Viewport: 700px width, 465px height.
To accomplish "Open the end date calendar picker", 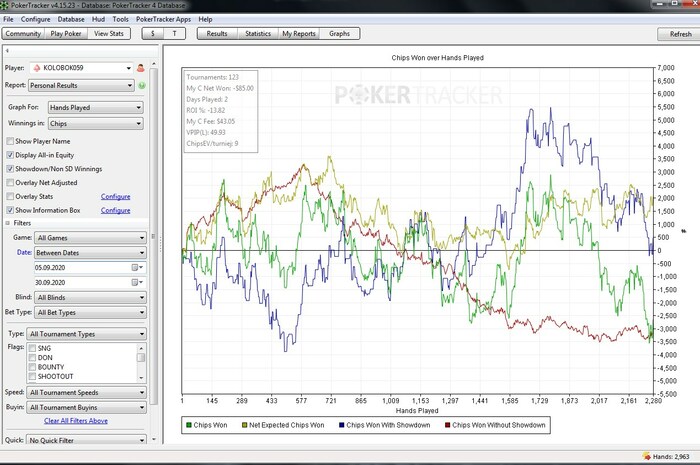I will (135, 283).
